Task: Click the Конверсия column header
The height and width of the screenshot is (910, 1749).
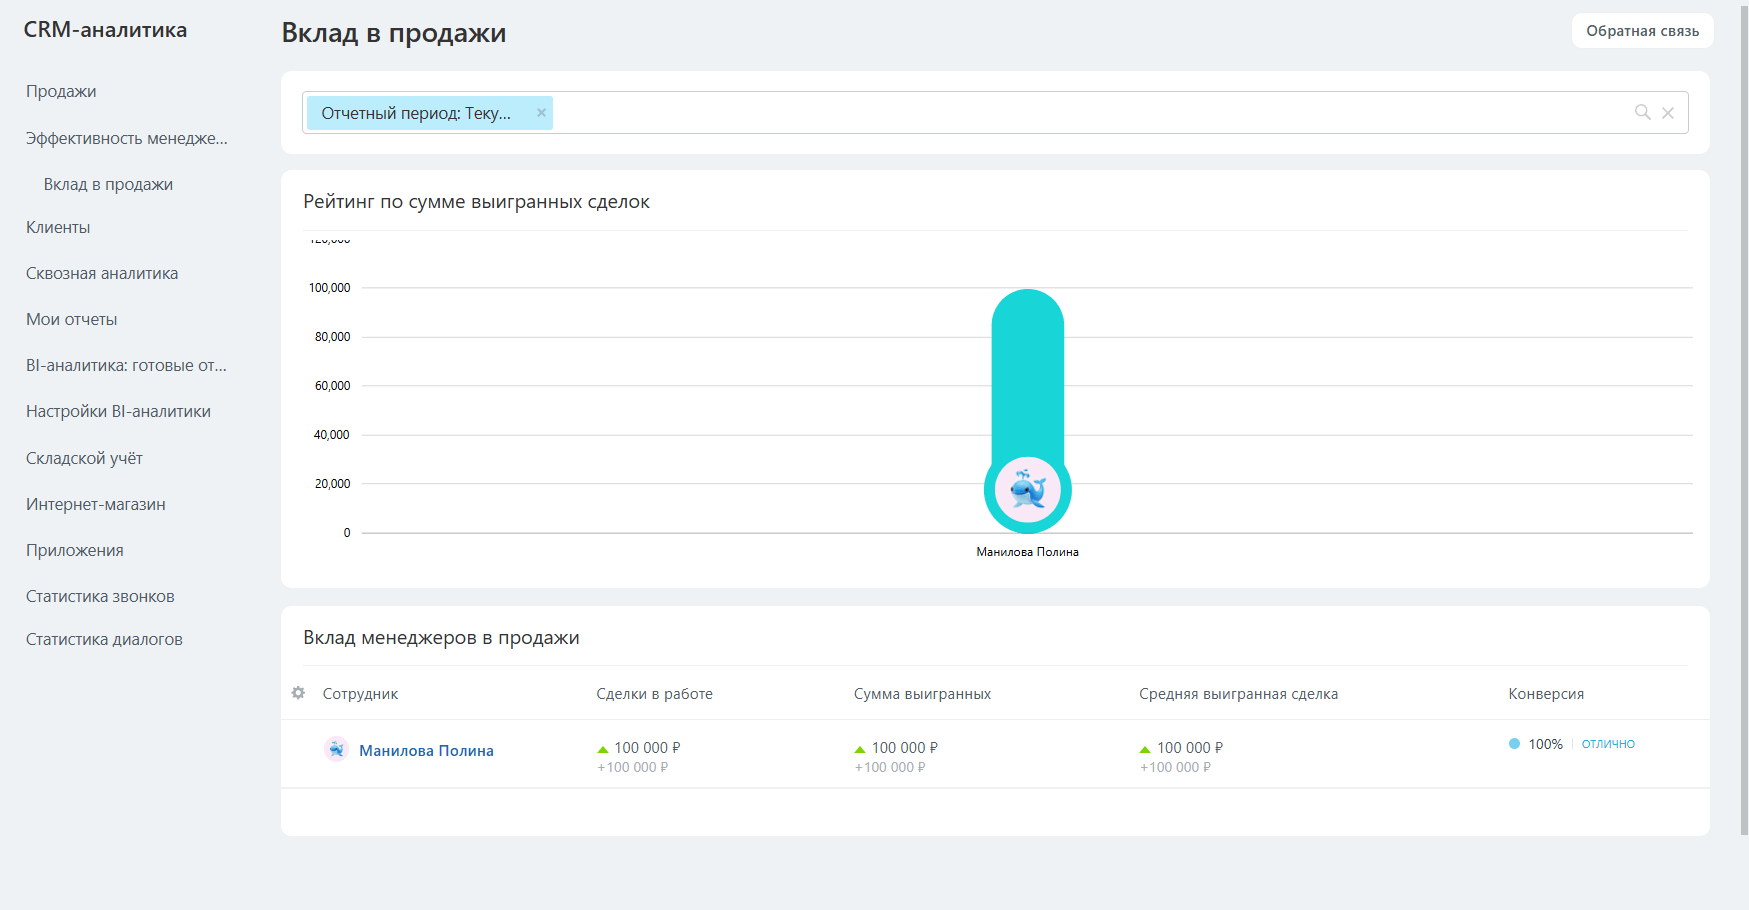Action: point(1546,694)
